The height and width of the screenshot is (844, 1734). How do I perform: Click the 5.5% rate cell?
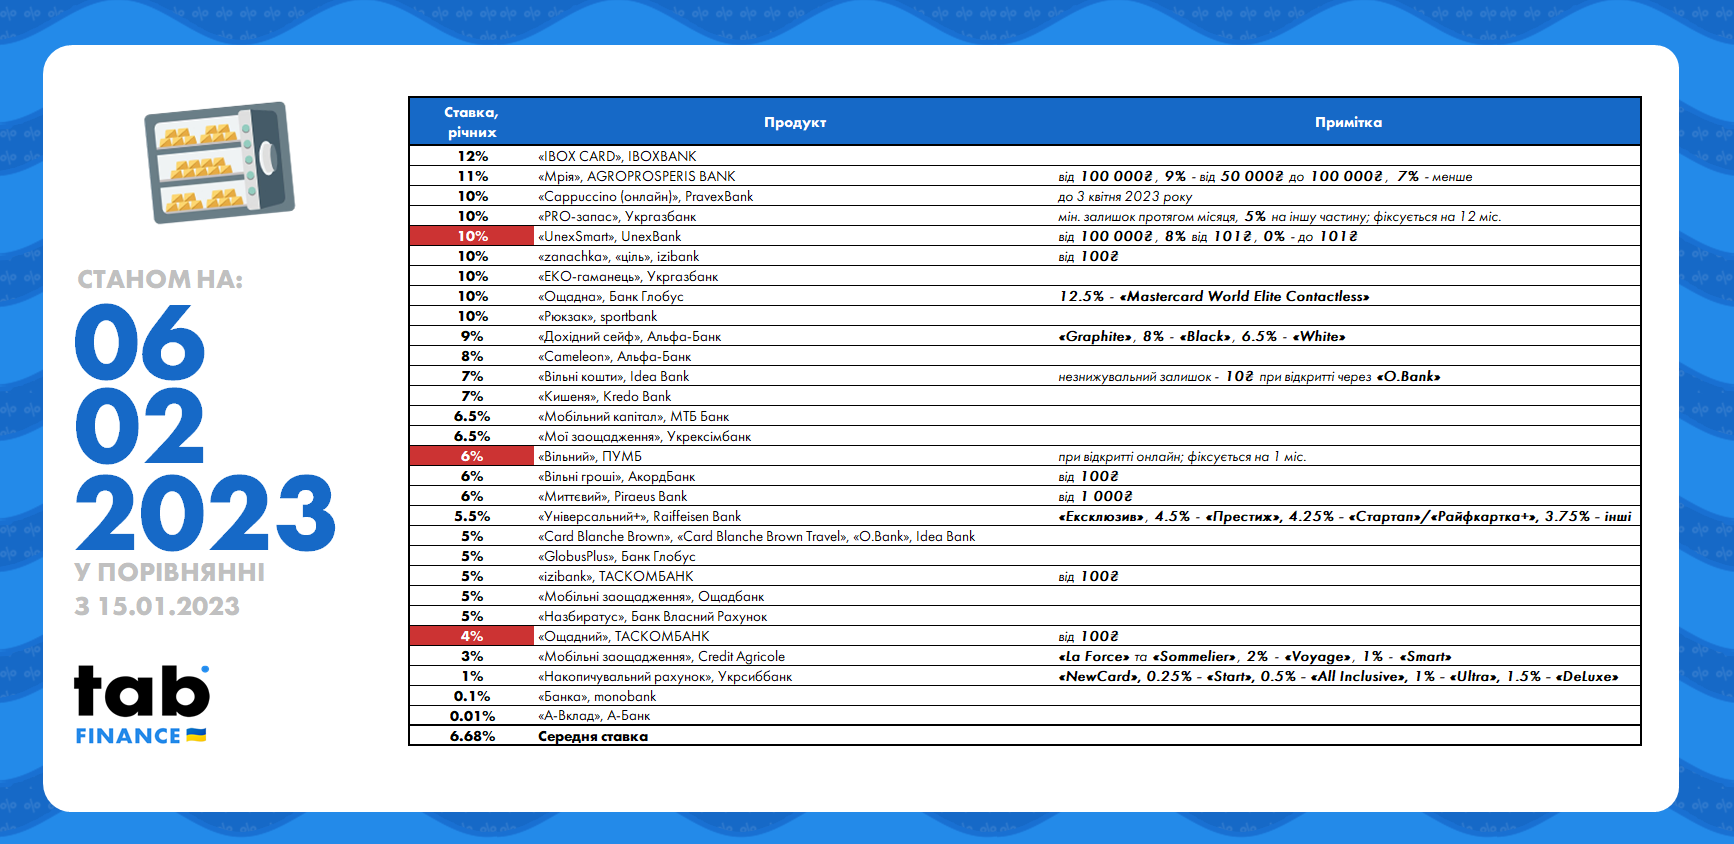tap(472, 516)
